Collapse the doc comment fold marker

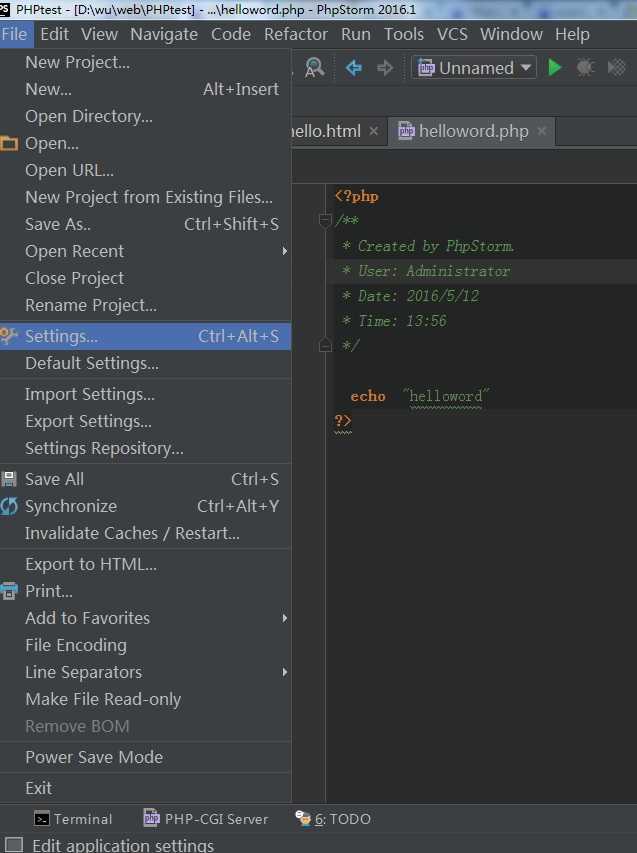click(x=325, y=220)
